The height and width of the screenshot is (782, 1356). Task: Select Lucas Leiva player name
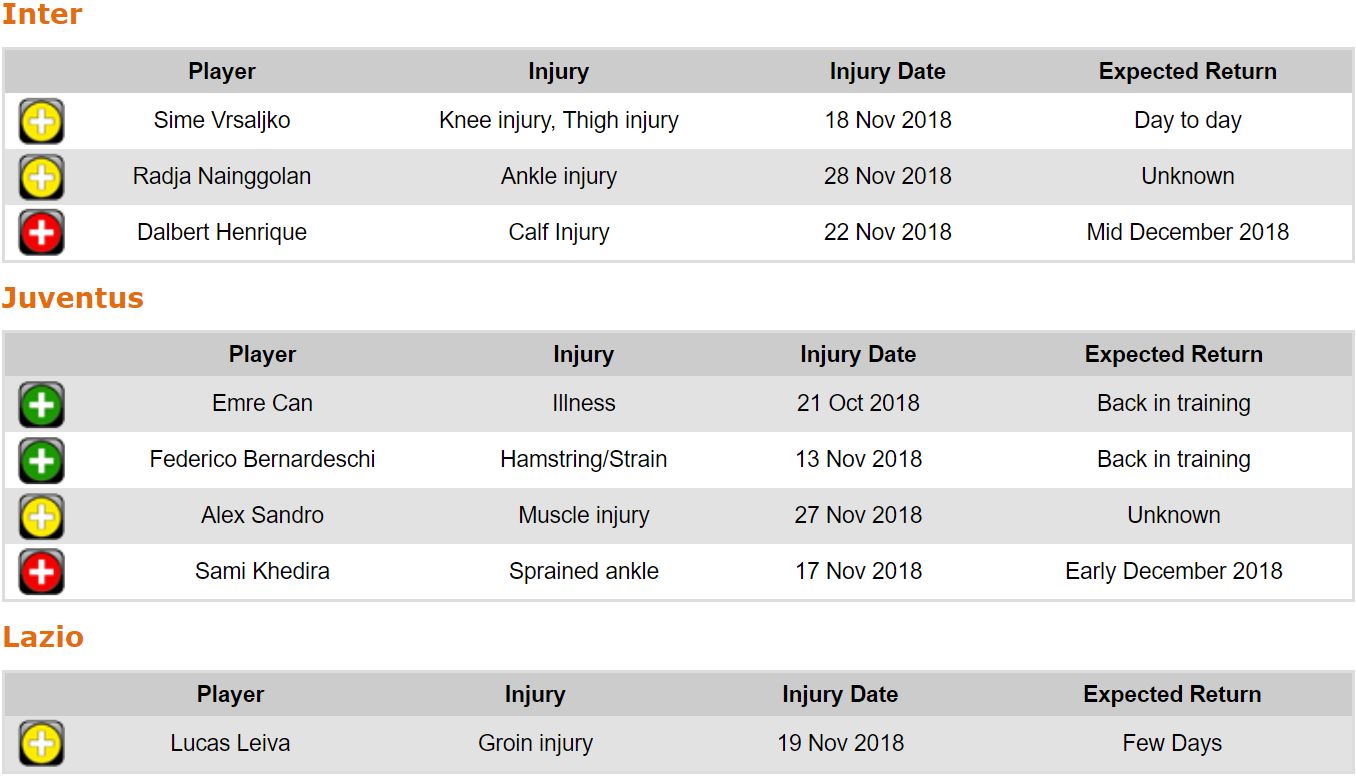[230, 743]
